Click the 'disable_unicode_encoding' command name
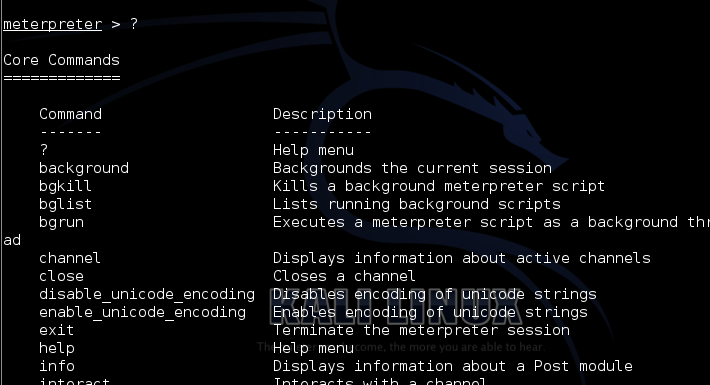This screenshot has width=710, height=385. (x=147, y=294)
